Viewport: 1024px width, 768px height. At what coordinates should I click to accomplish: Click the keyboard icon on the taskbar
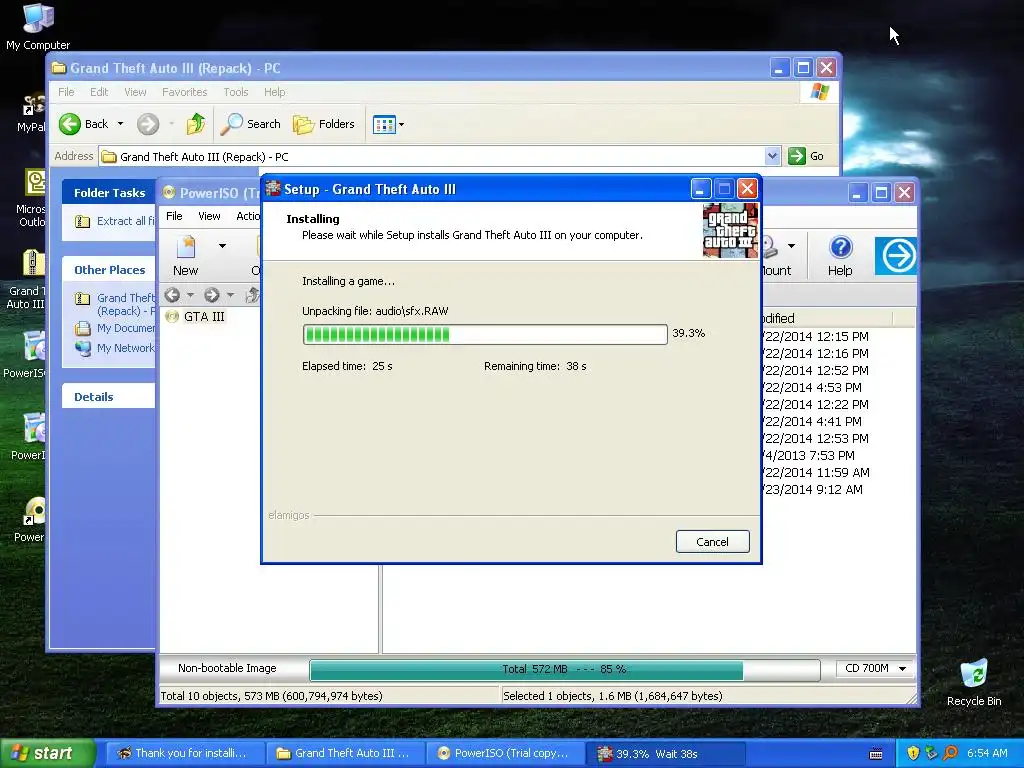(876, 754)
